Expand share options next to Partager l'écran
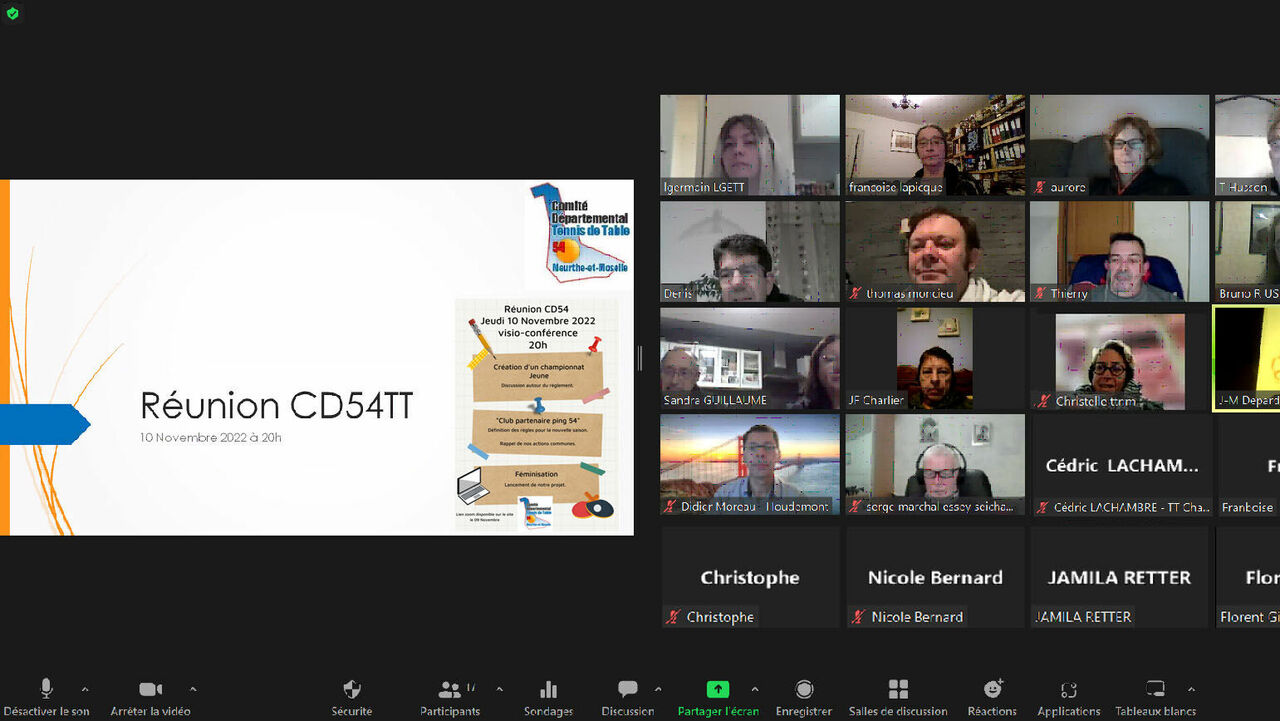Screen dimensions: 1280x721 point(754,689)
